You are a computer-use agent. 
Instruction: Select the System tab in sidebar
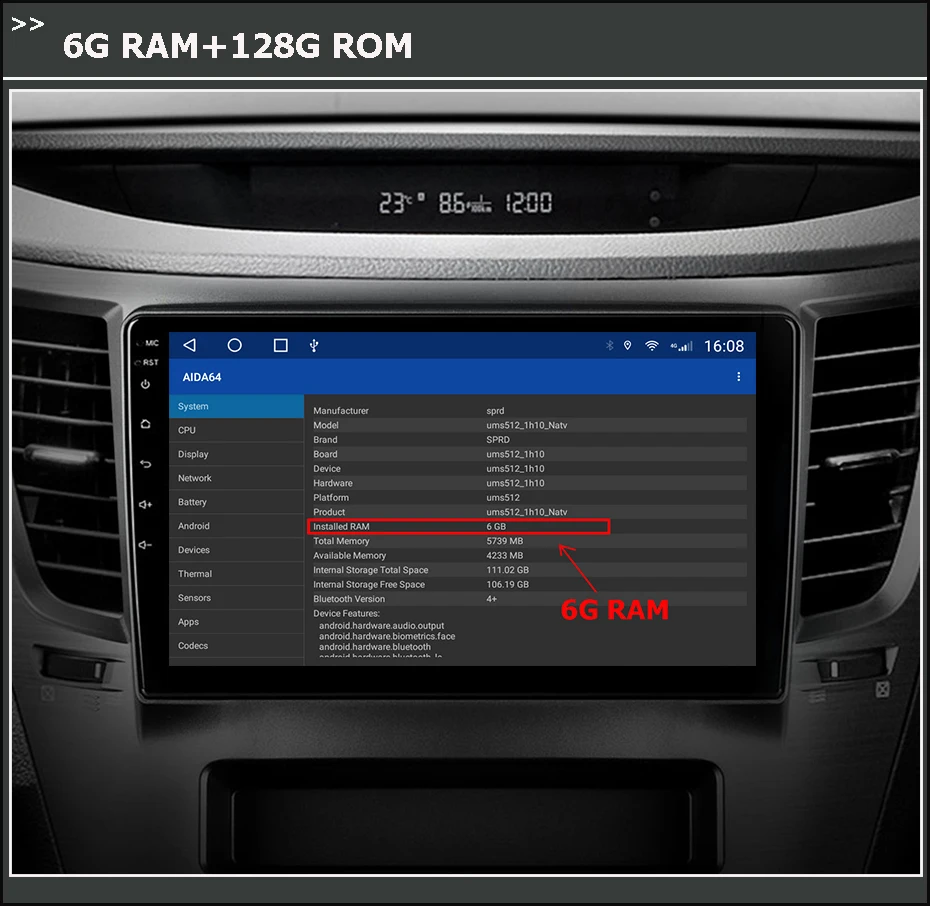(x=236, y=406)
